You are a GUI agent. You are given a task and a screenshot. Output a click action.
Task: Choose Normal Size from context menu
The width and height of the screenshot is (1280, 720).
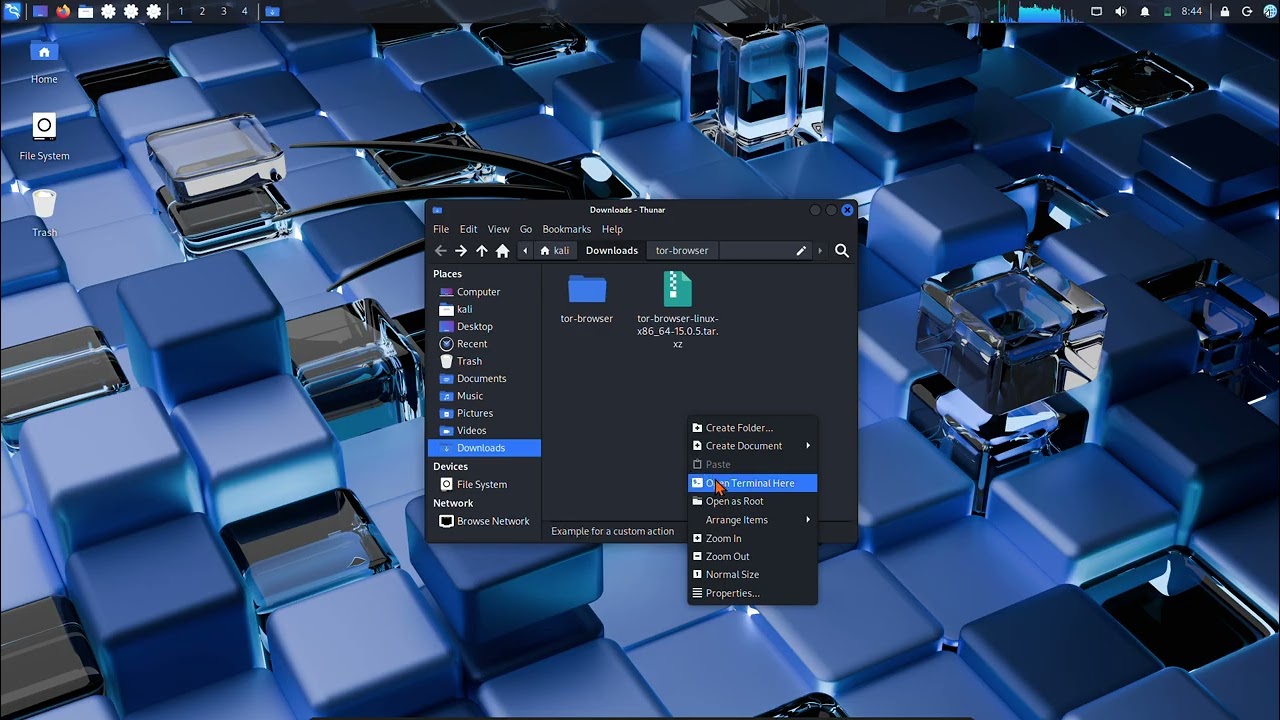(x=753, y=575)
